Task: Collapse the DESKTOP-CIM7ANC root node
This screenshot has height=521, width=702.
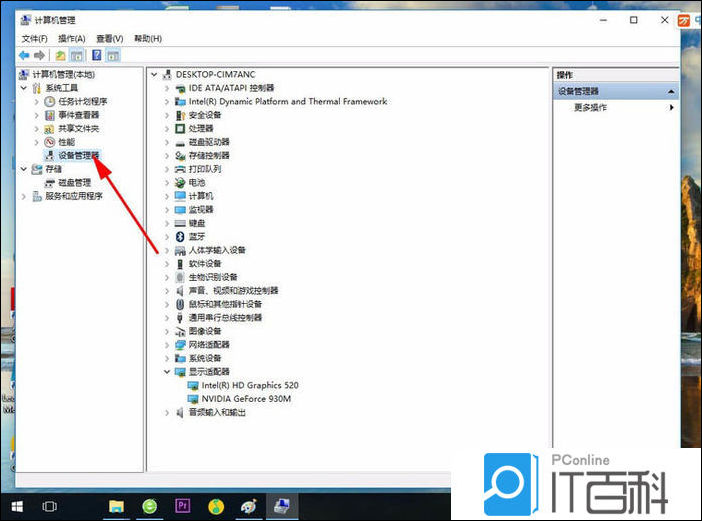Action: 154,74
